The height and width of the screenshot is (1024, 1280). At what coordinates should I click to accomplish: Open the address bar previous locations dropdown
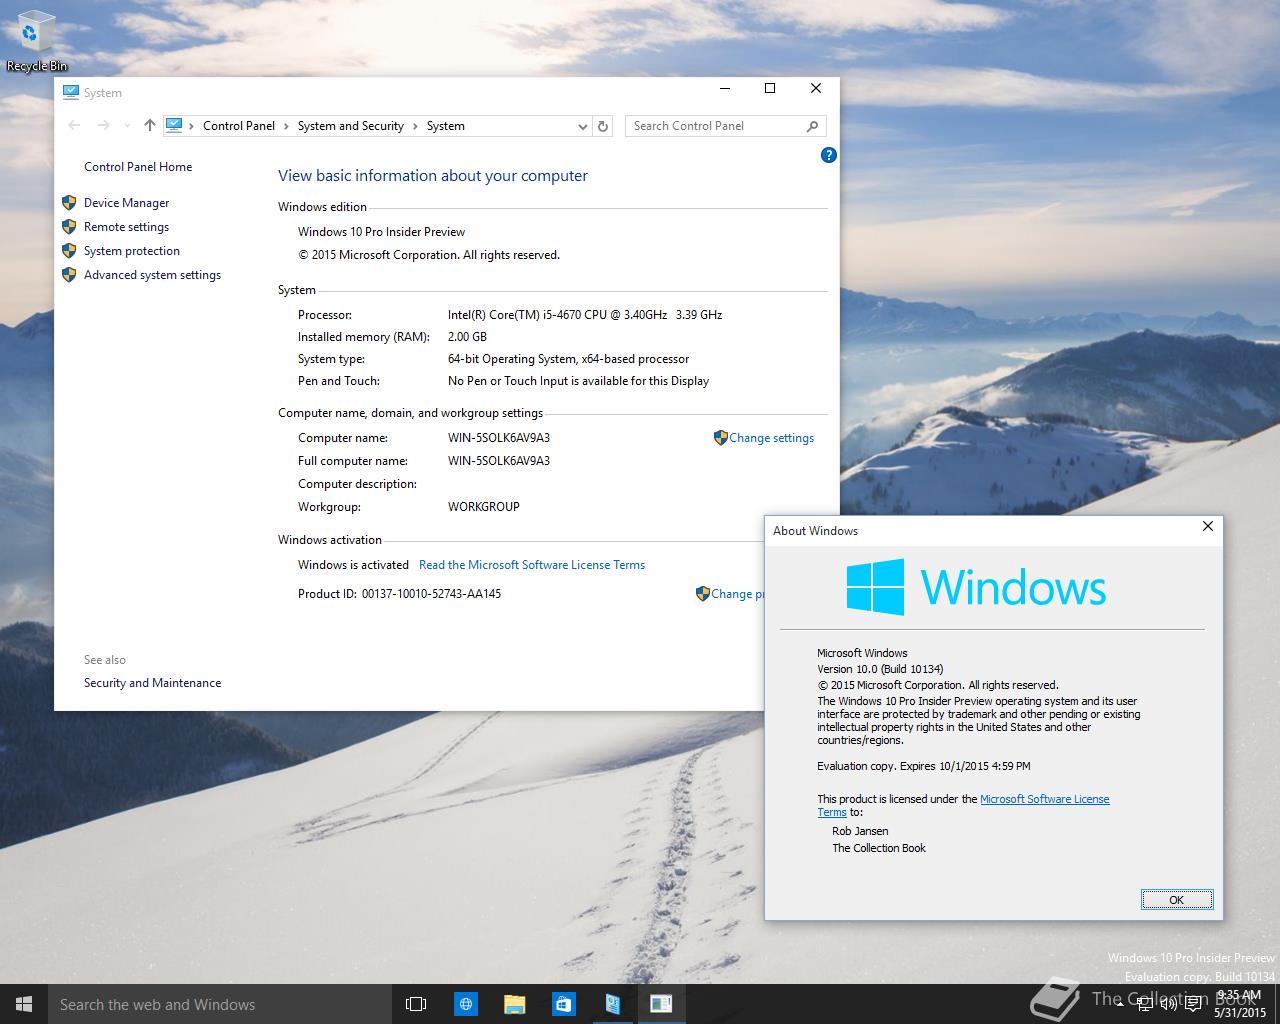583,126
